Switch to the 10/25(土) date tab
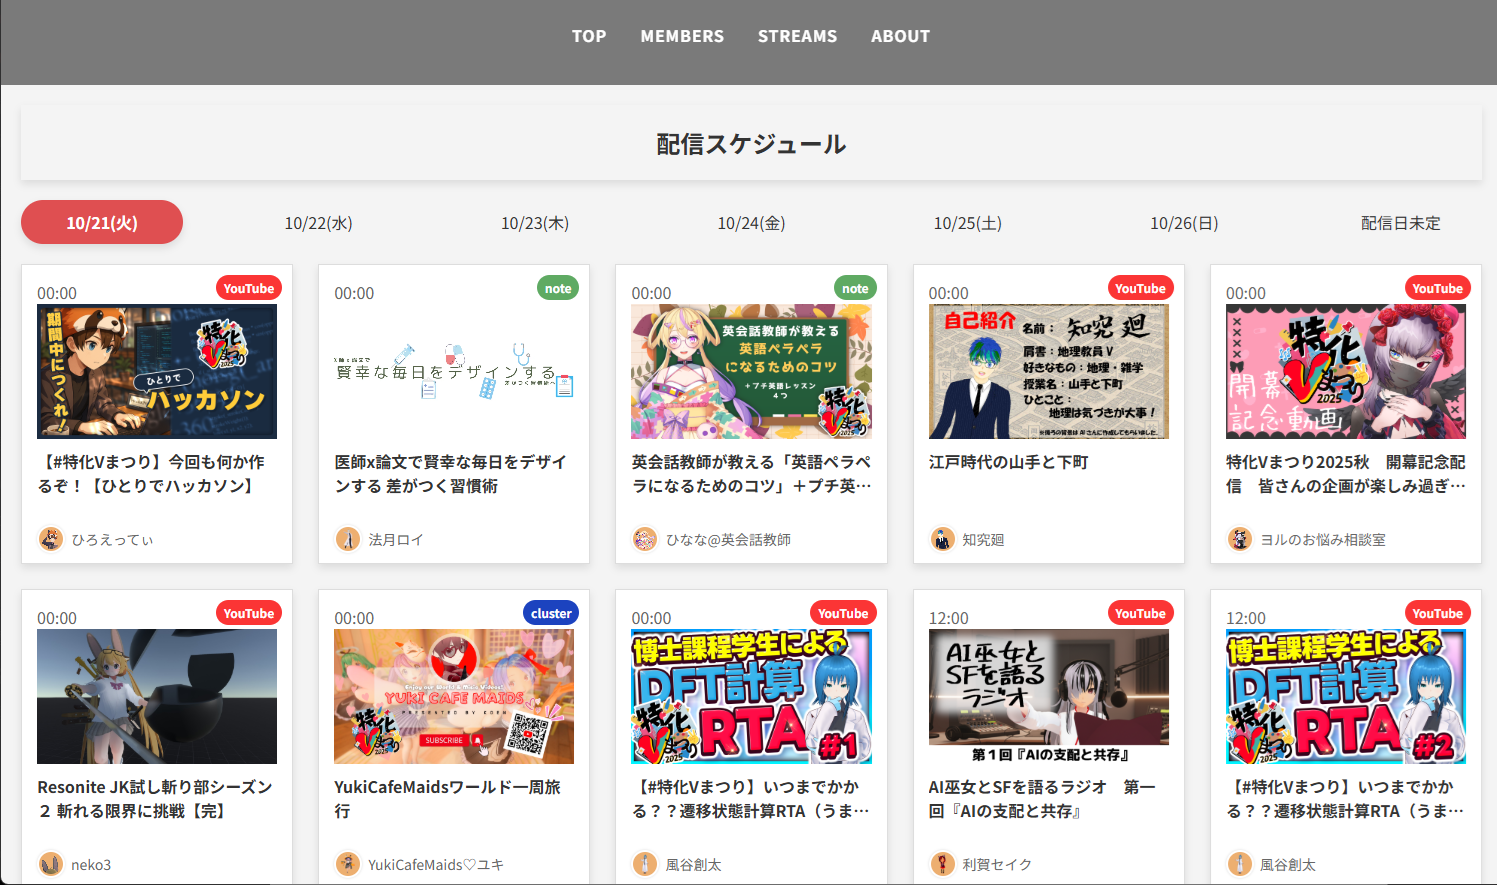The image size is (1497, 885). (x=967, y=223)
